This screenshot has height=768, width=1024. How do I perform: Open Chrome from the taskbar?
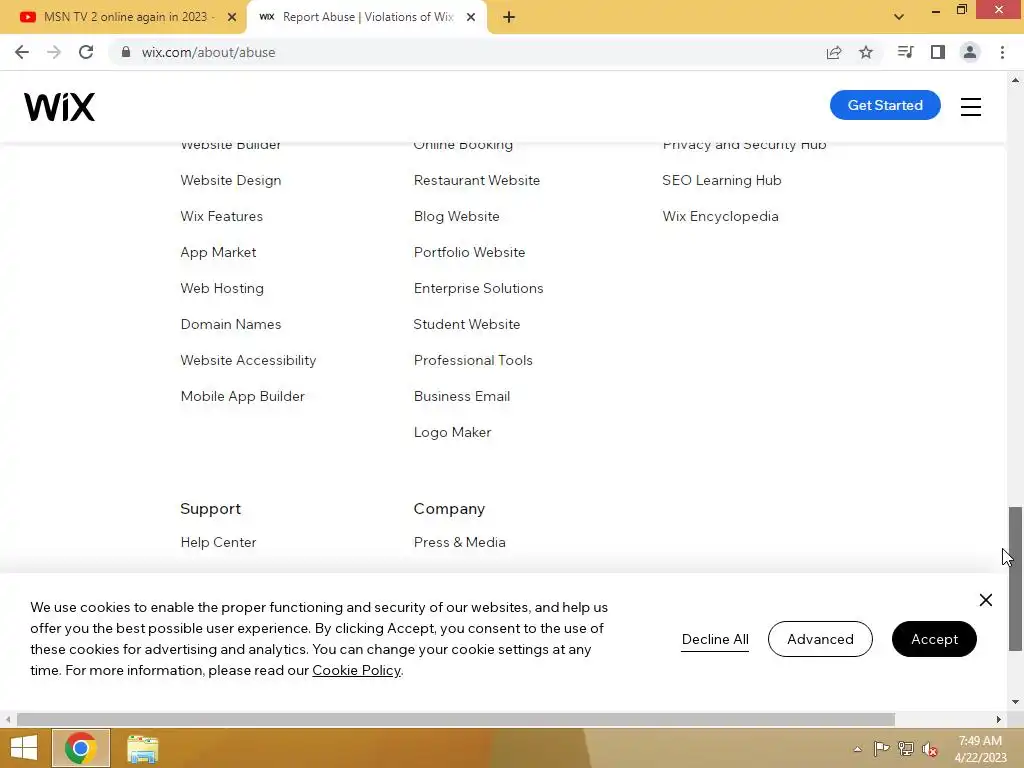pyautogui.click(x=81, y=748)
